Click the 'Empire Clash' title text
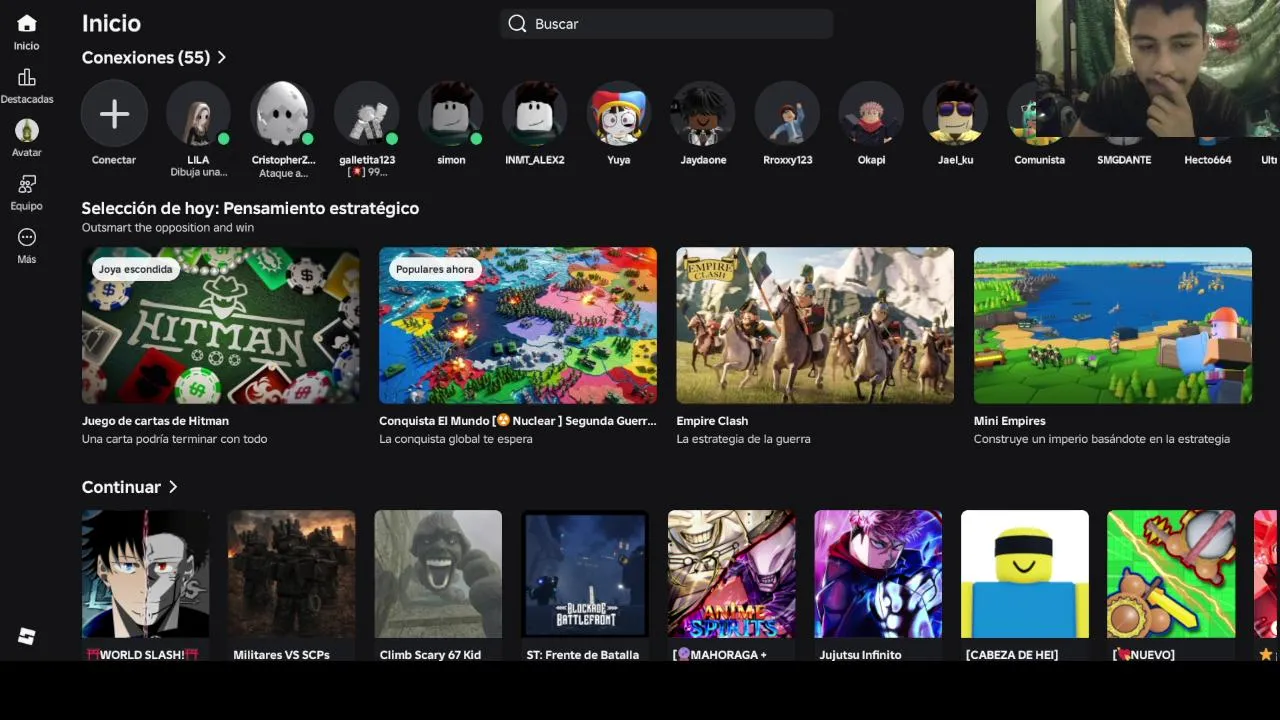The height and width of the screenshot is (720, 1280). click(712, 421)
